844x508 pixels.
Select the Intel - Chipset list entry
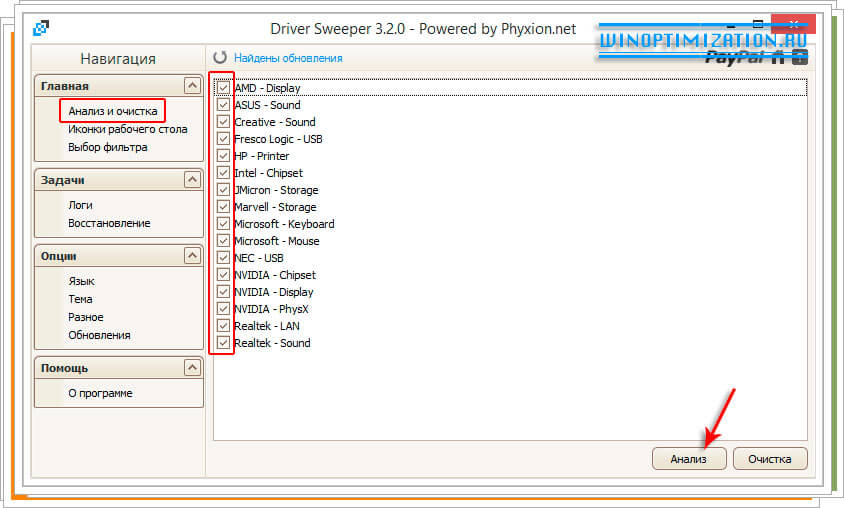tap(268, 173)
